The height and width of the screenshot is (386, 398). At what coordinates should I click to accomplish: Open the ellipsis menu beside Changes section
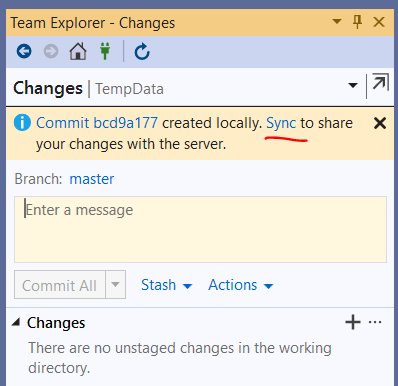(x=375, y=322)
